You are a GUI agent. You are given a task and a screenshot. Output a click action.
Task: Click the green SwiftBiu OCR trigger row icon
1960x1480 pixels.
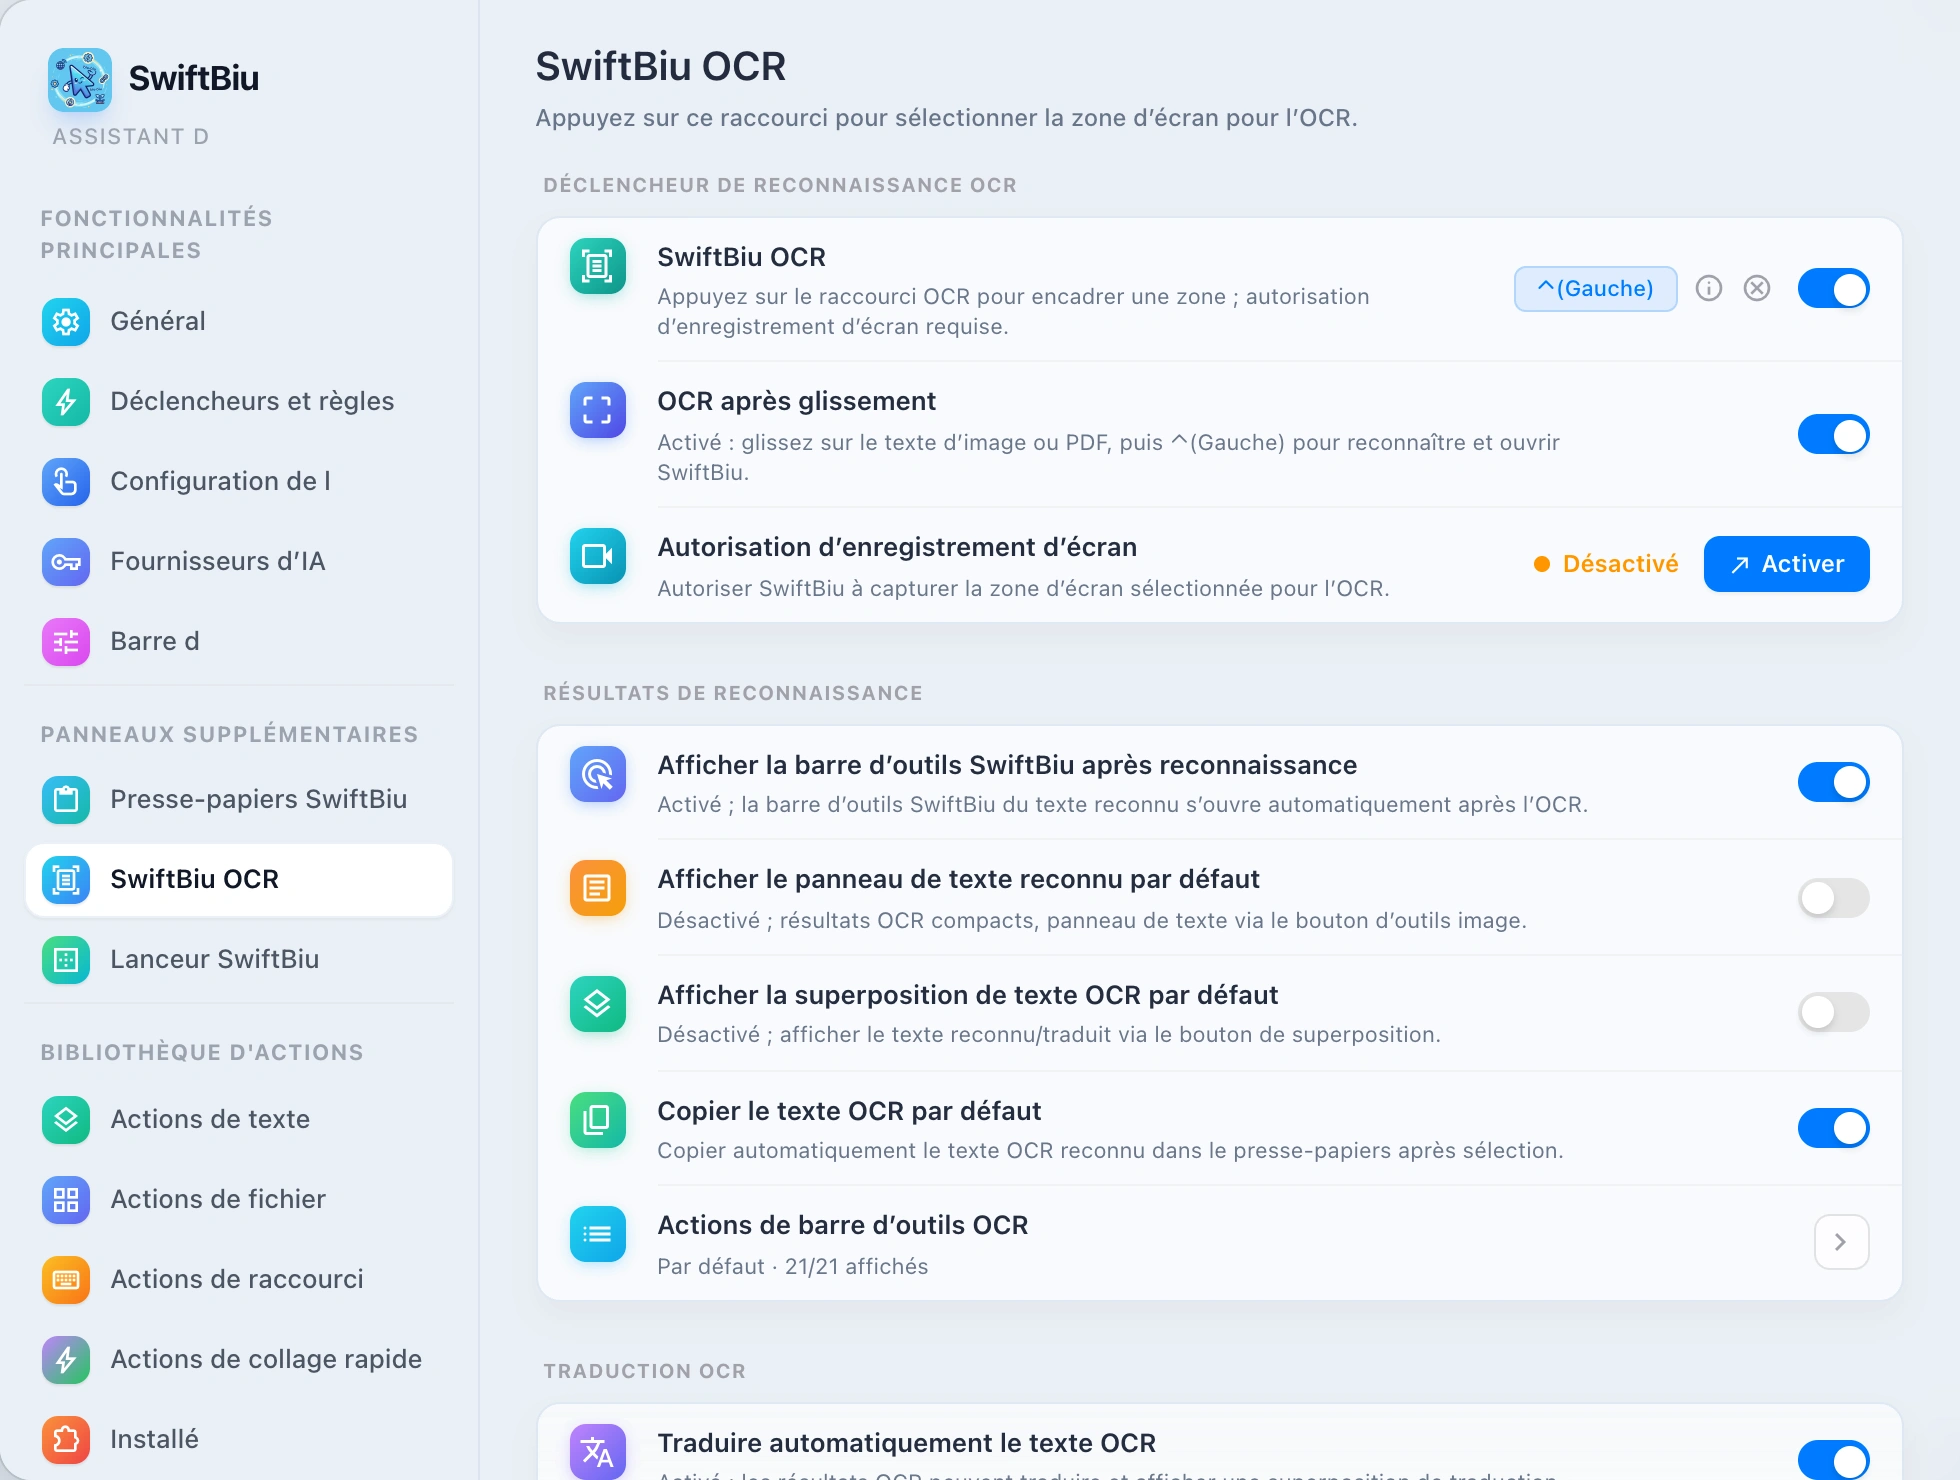[598, 266]
